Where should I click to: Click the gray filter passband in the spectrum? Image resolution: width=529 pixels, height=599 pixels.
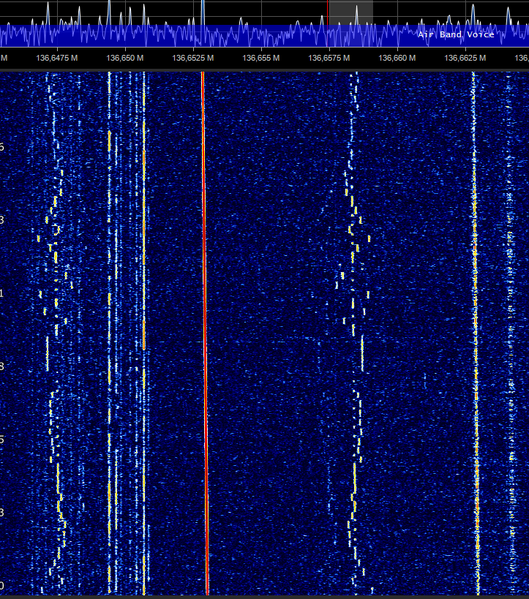click(x=351, y=23)
